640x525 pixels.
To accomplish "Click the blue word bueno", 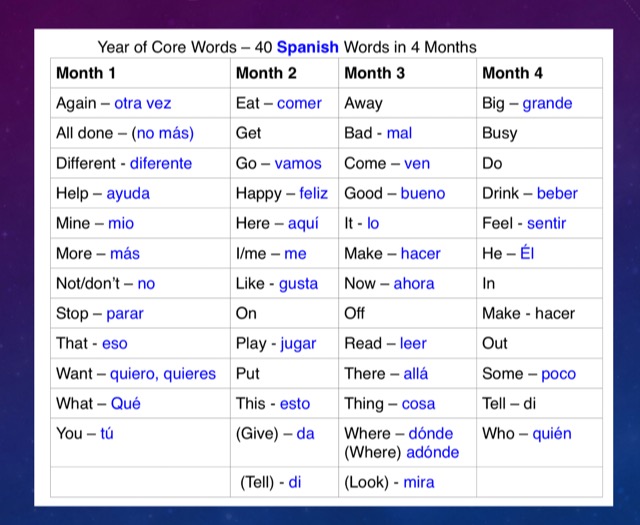I will tap(423, 193).
